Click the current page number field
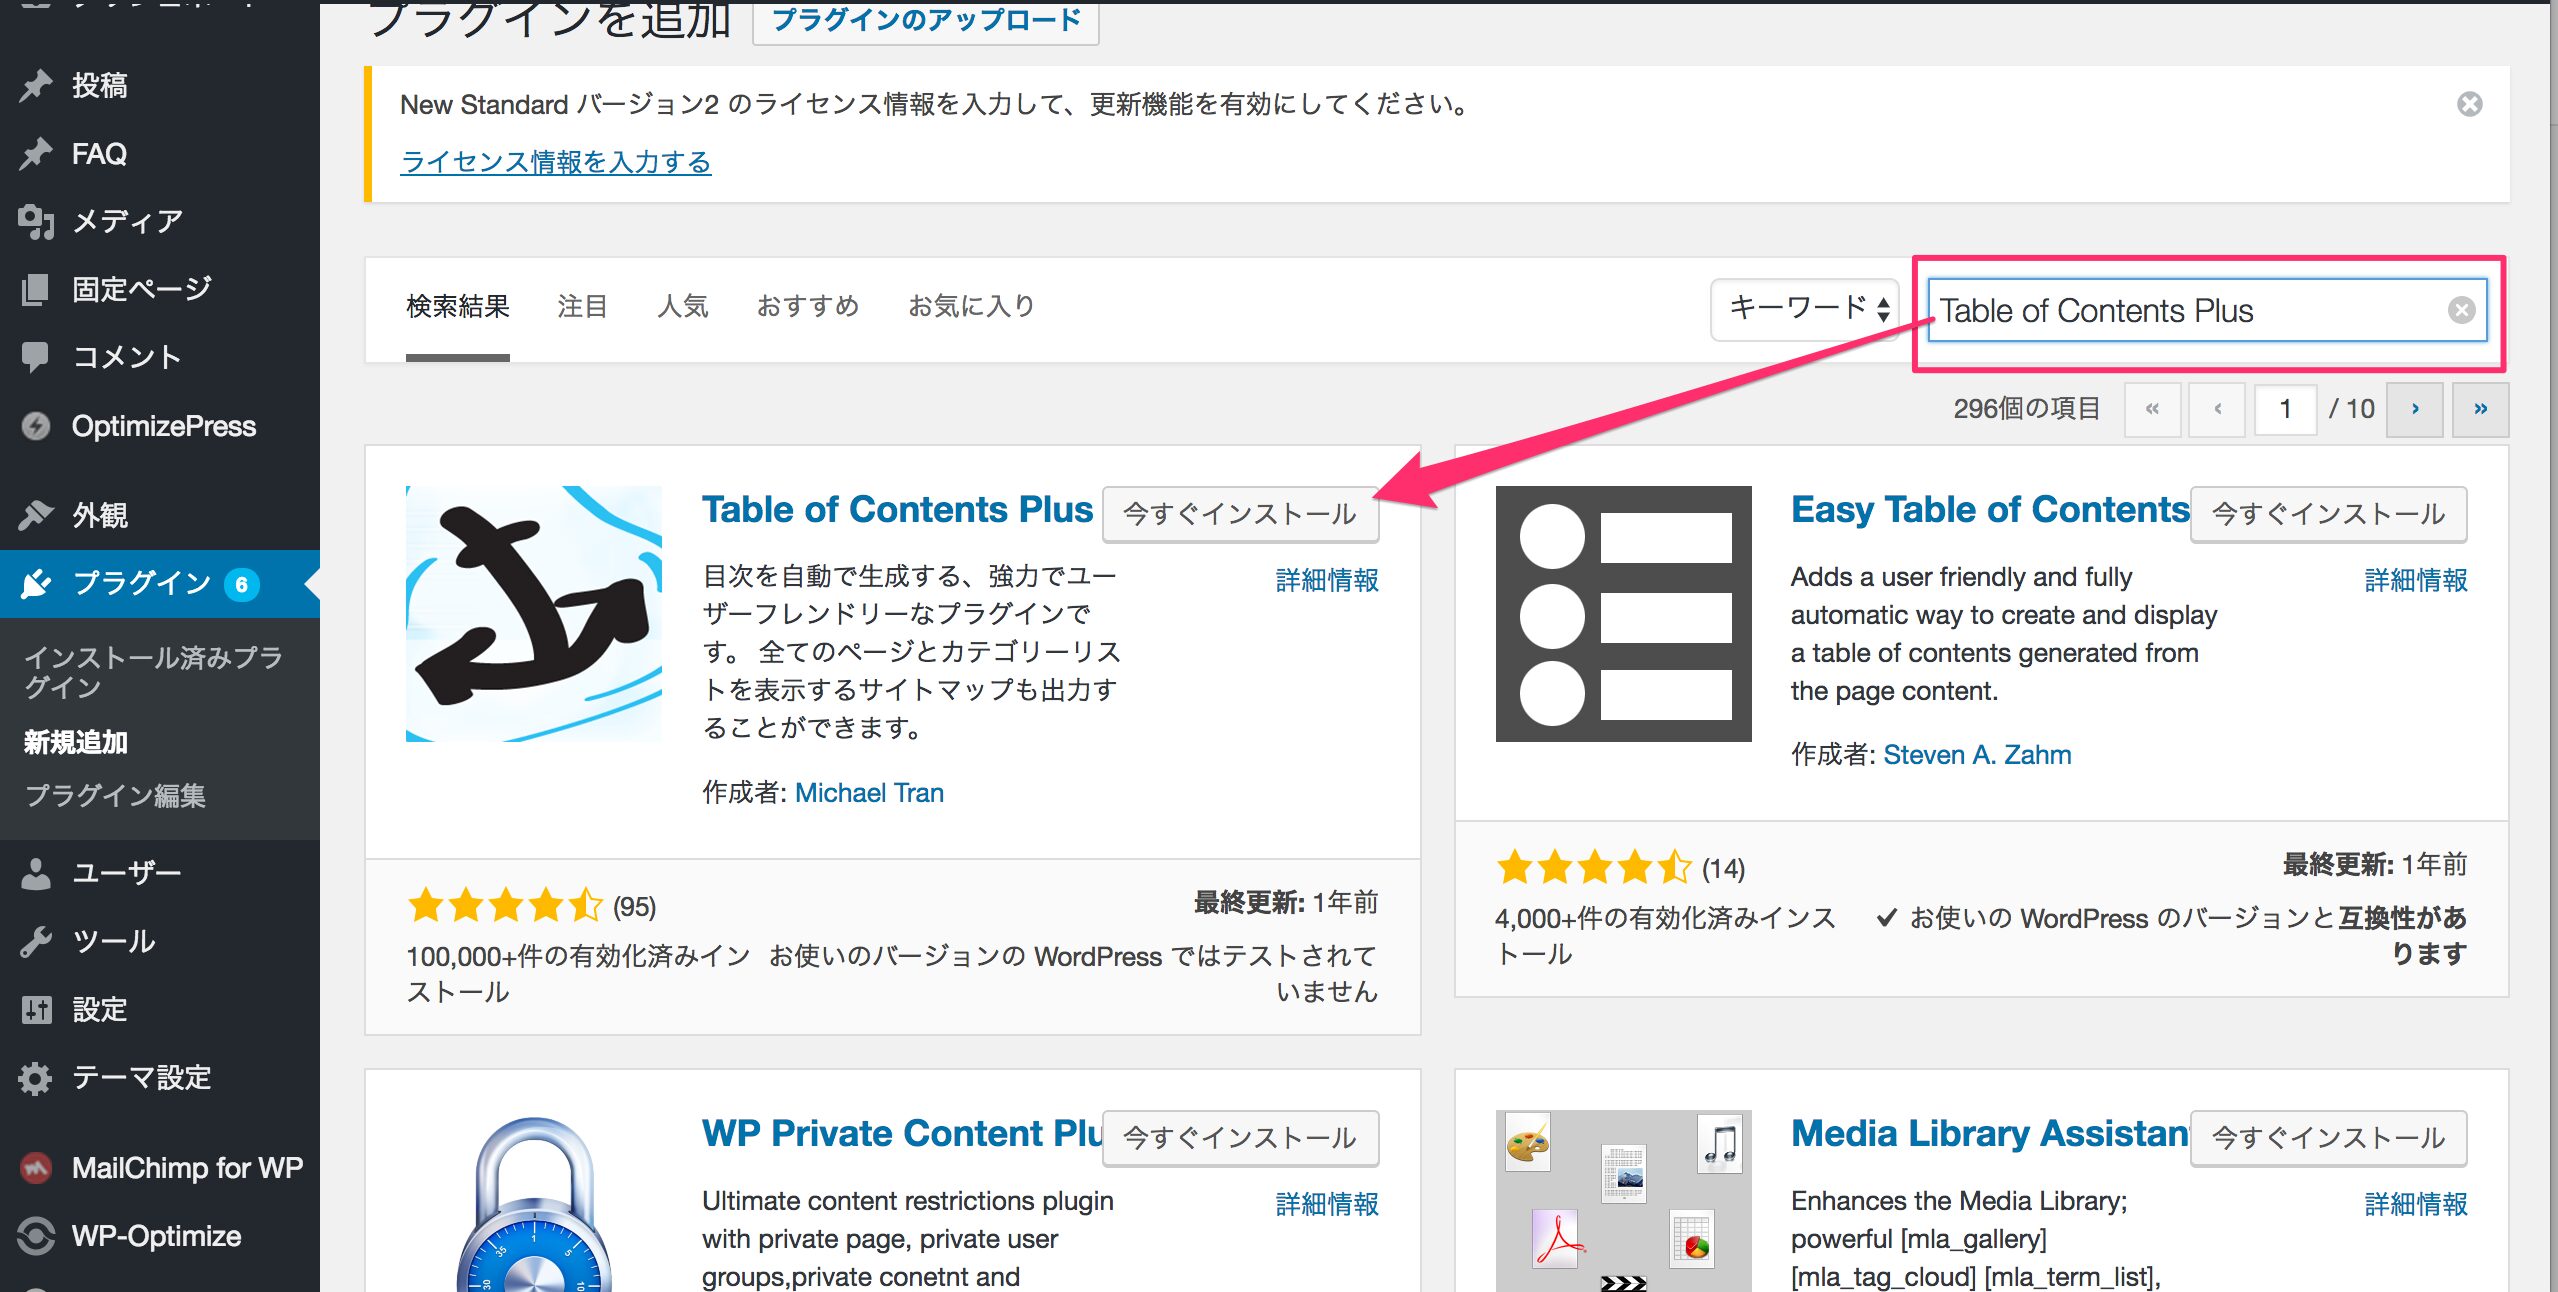 tap(2285, 409)
